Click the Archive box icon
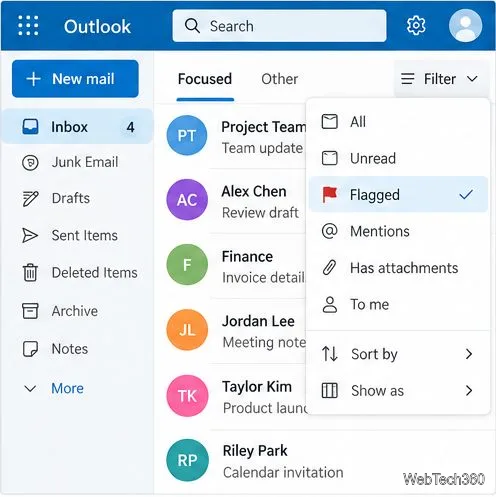496x497 pixels. (30, 311)
